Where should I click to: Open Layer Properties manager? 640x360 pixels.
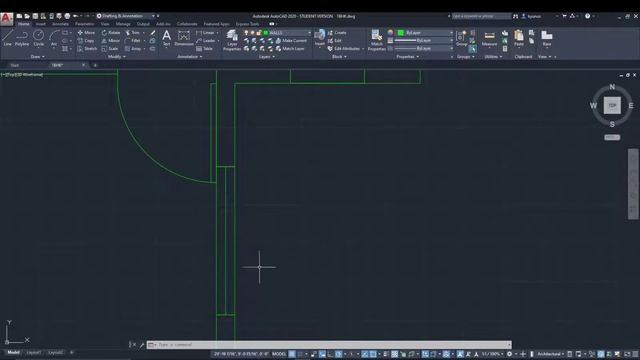tap(232, 40)
